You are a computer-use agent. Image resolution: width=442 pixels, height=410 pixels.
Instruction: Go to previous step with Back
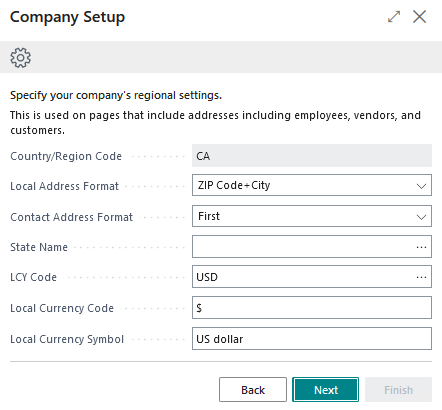pos(253,390)
